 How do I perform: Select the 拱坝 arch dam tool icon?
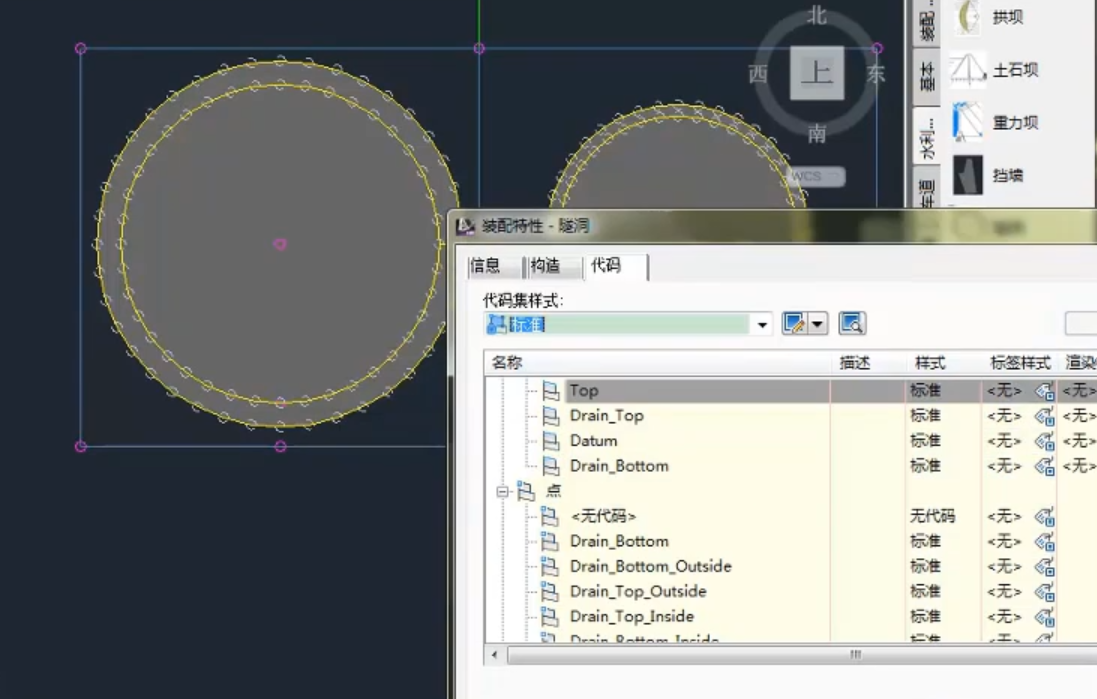(969, 17)
